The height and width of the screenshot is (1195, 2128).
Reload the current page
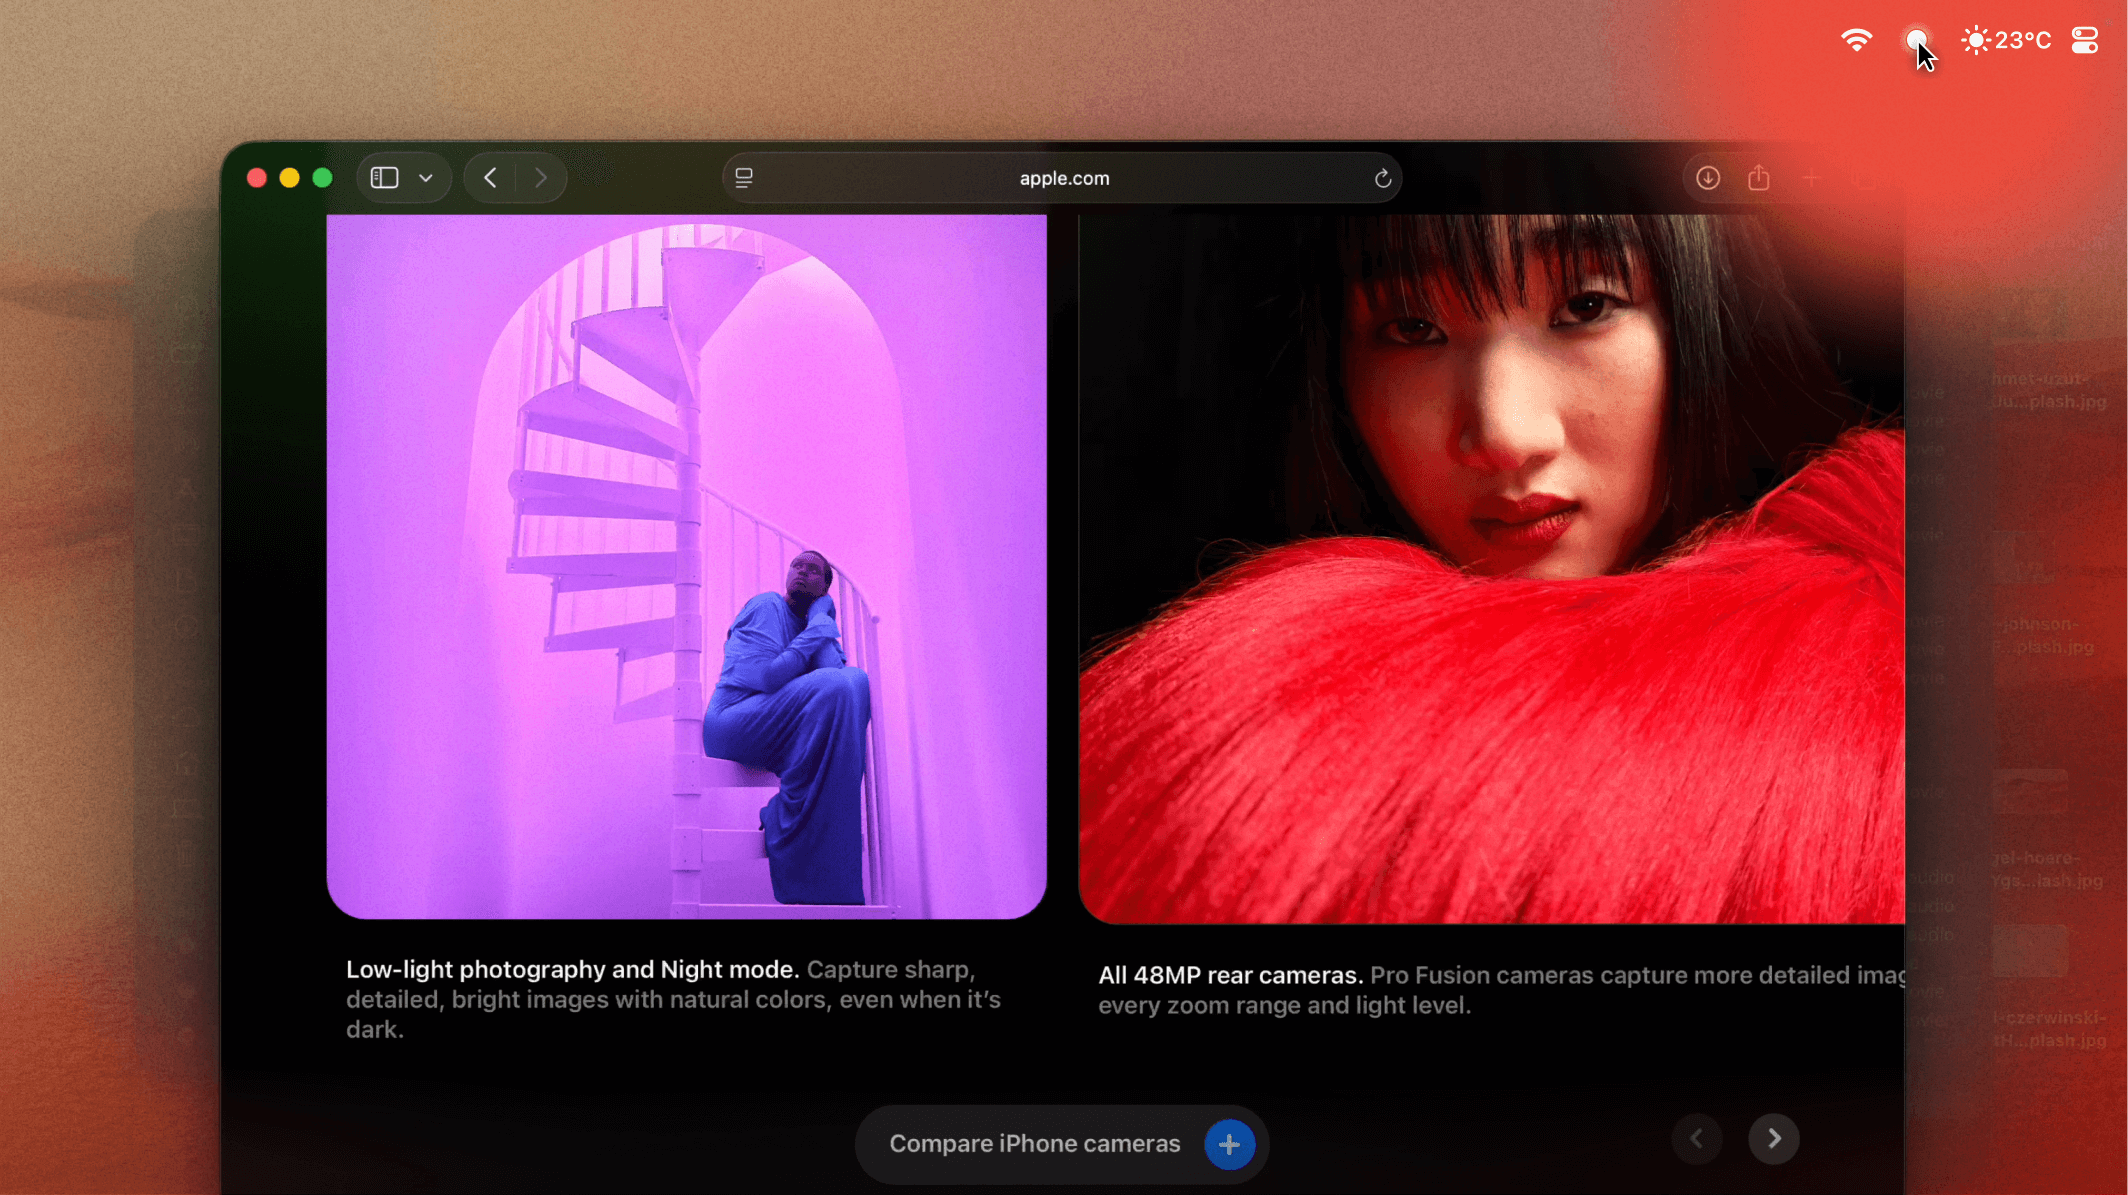tap(1382, 178)
